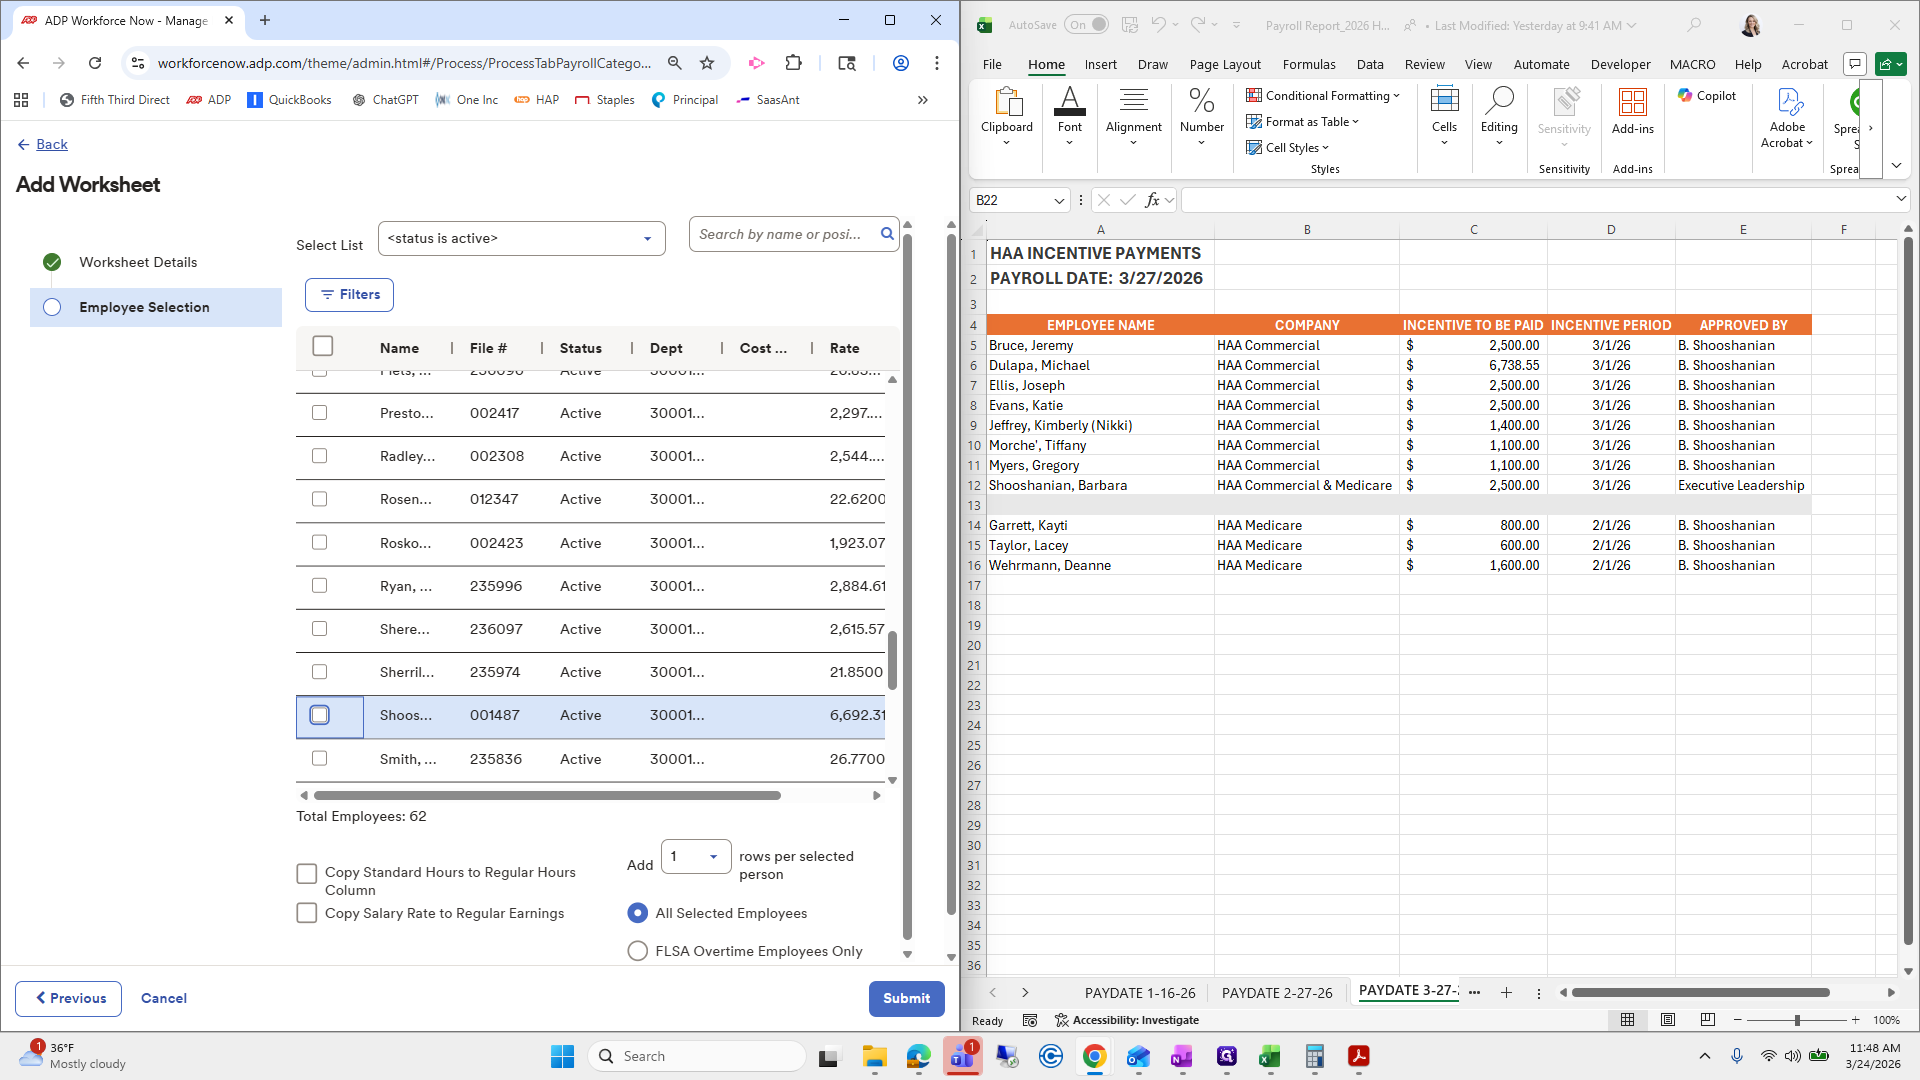The height and width of the screenshot is (1080, 1920).
Task: Expand the rows per selected person dropdown
Action: 696,857
